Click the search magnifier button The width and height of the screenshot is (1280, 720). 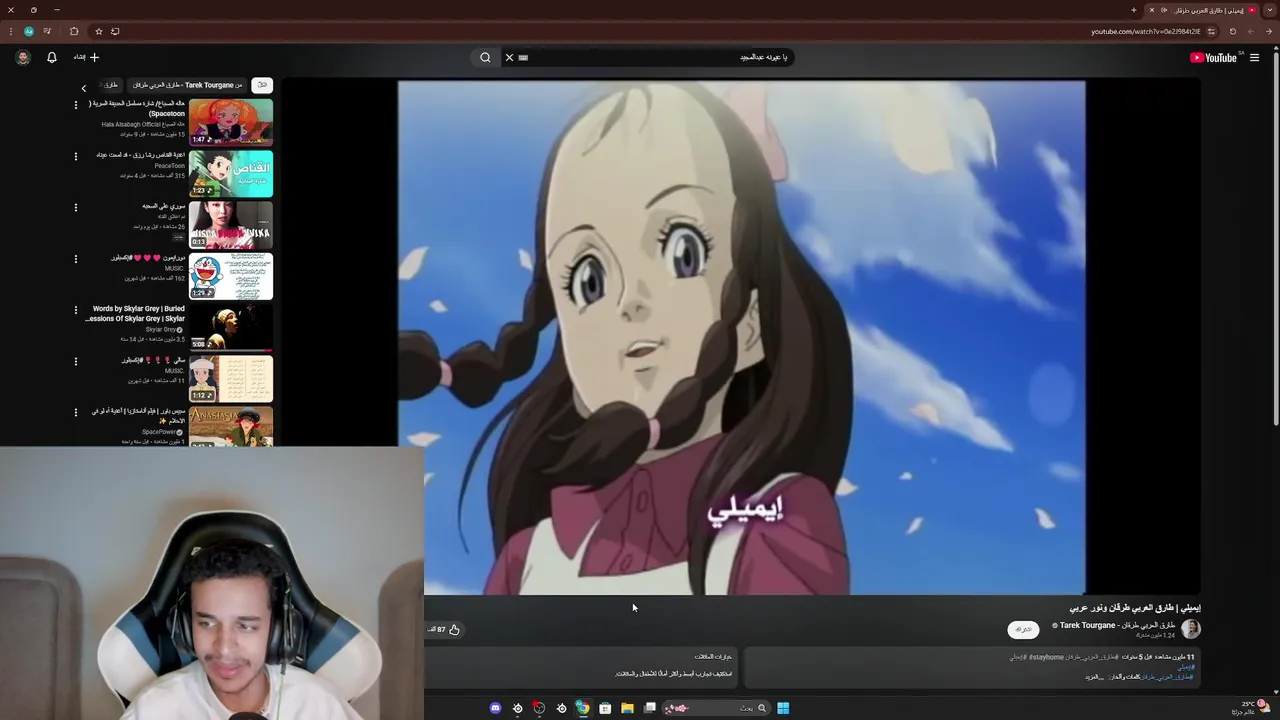(x=485, y=58)
